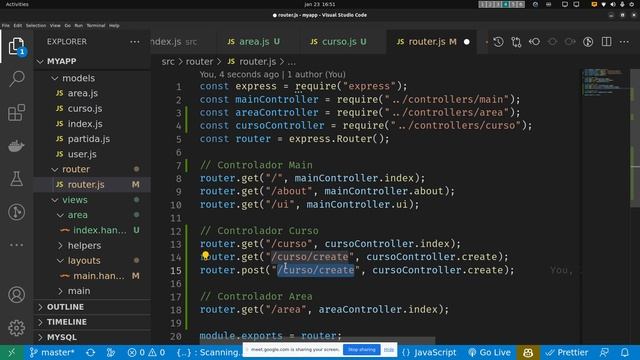Open the Selection menu

(36, 25)
